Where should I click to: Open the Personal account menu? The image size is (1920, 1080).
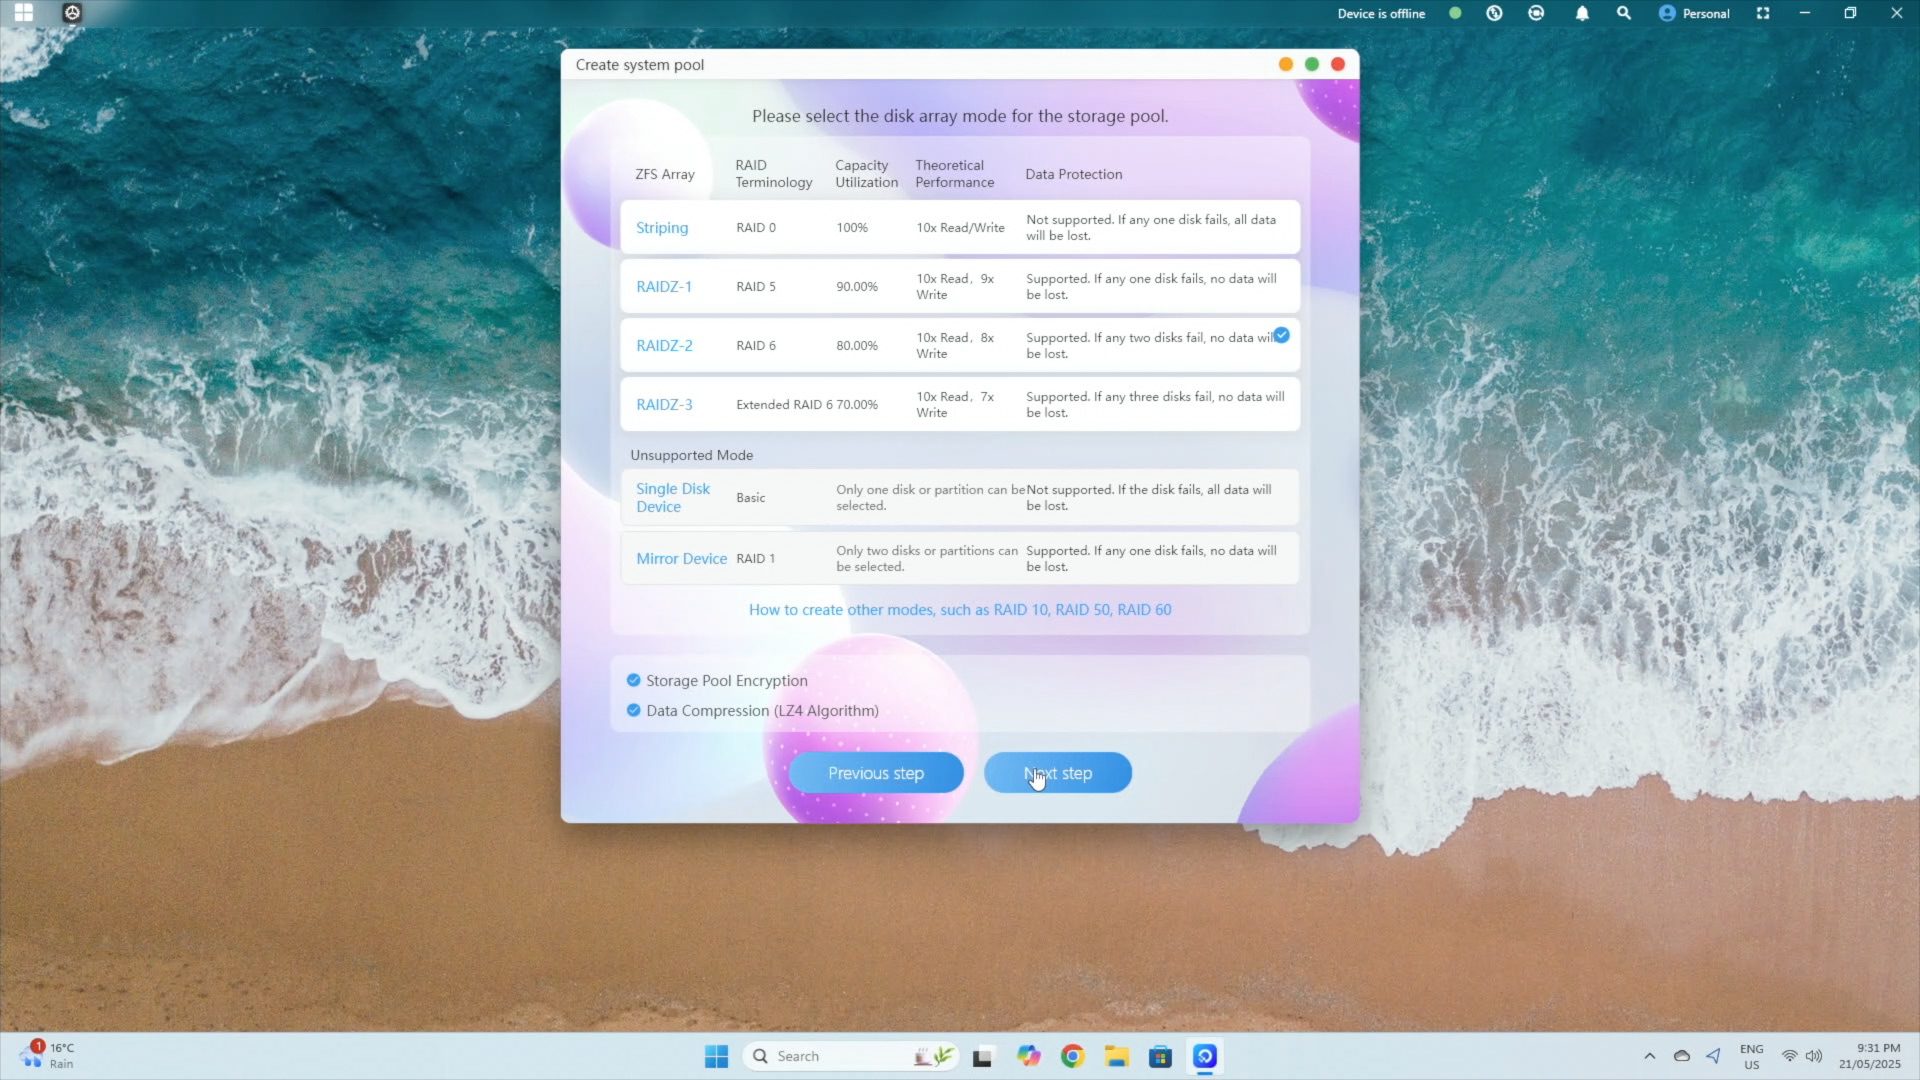[x=1694, y=14]
